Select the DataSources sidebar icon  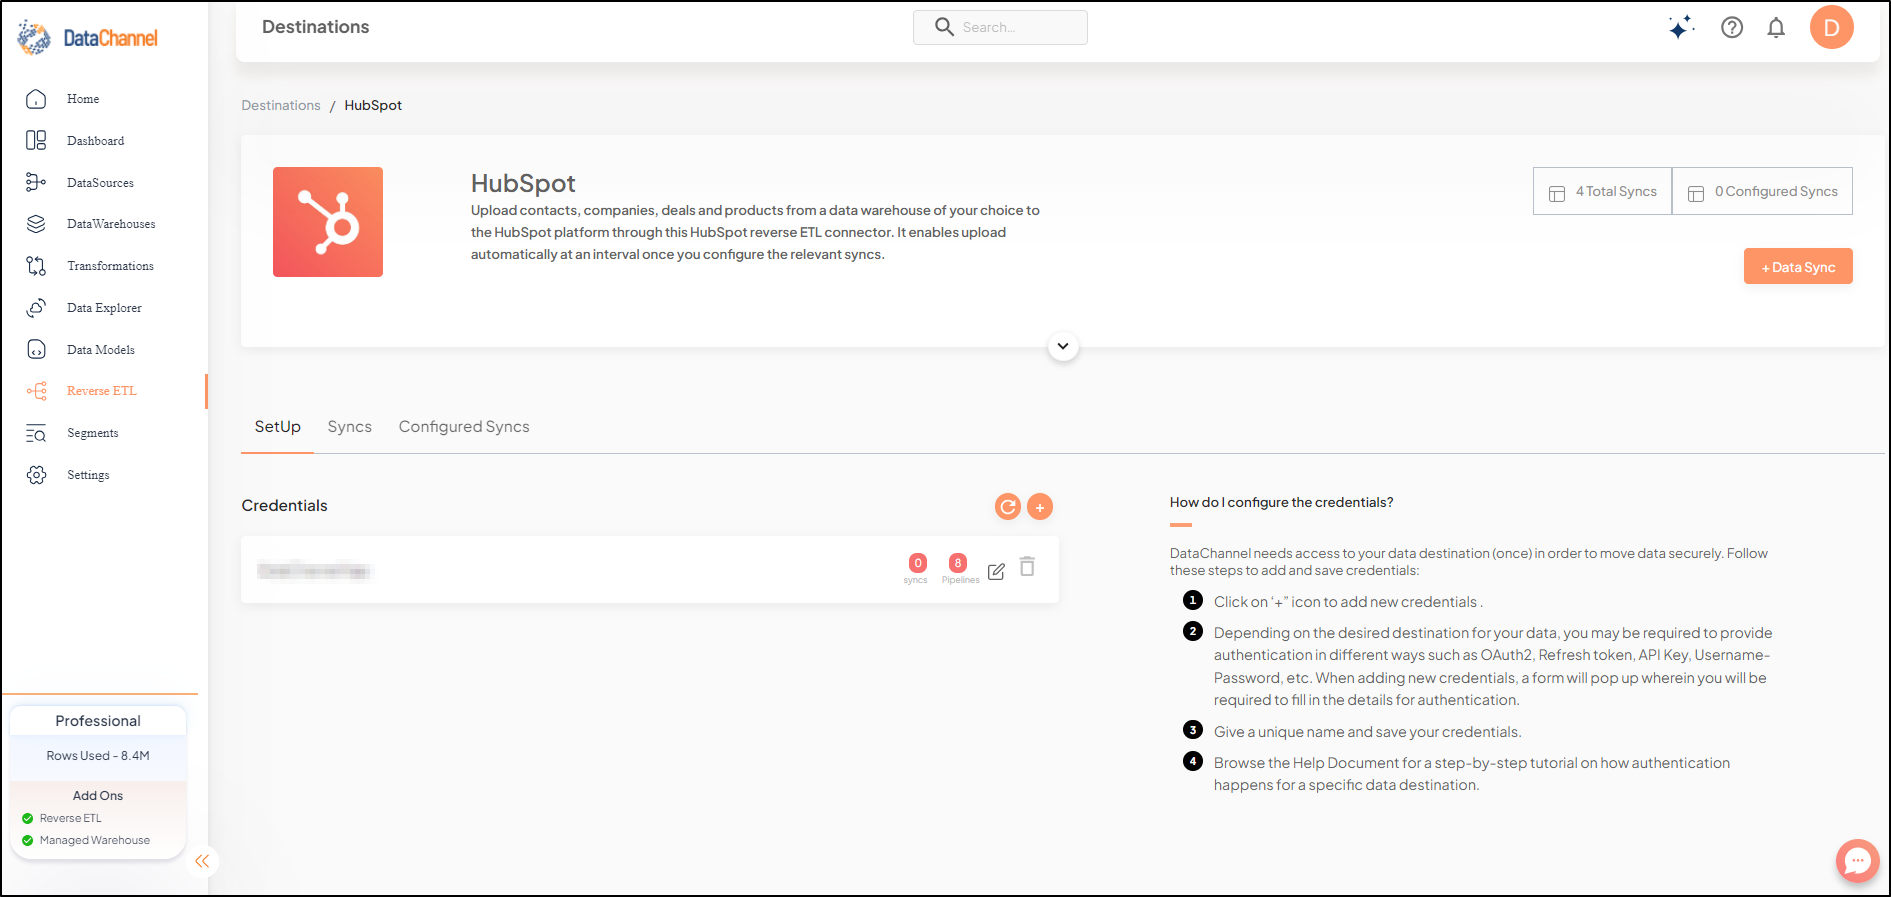tap(36, 182)
